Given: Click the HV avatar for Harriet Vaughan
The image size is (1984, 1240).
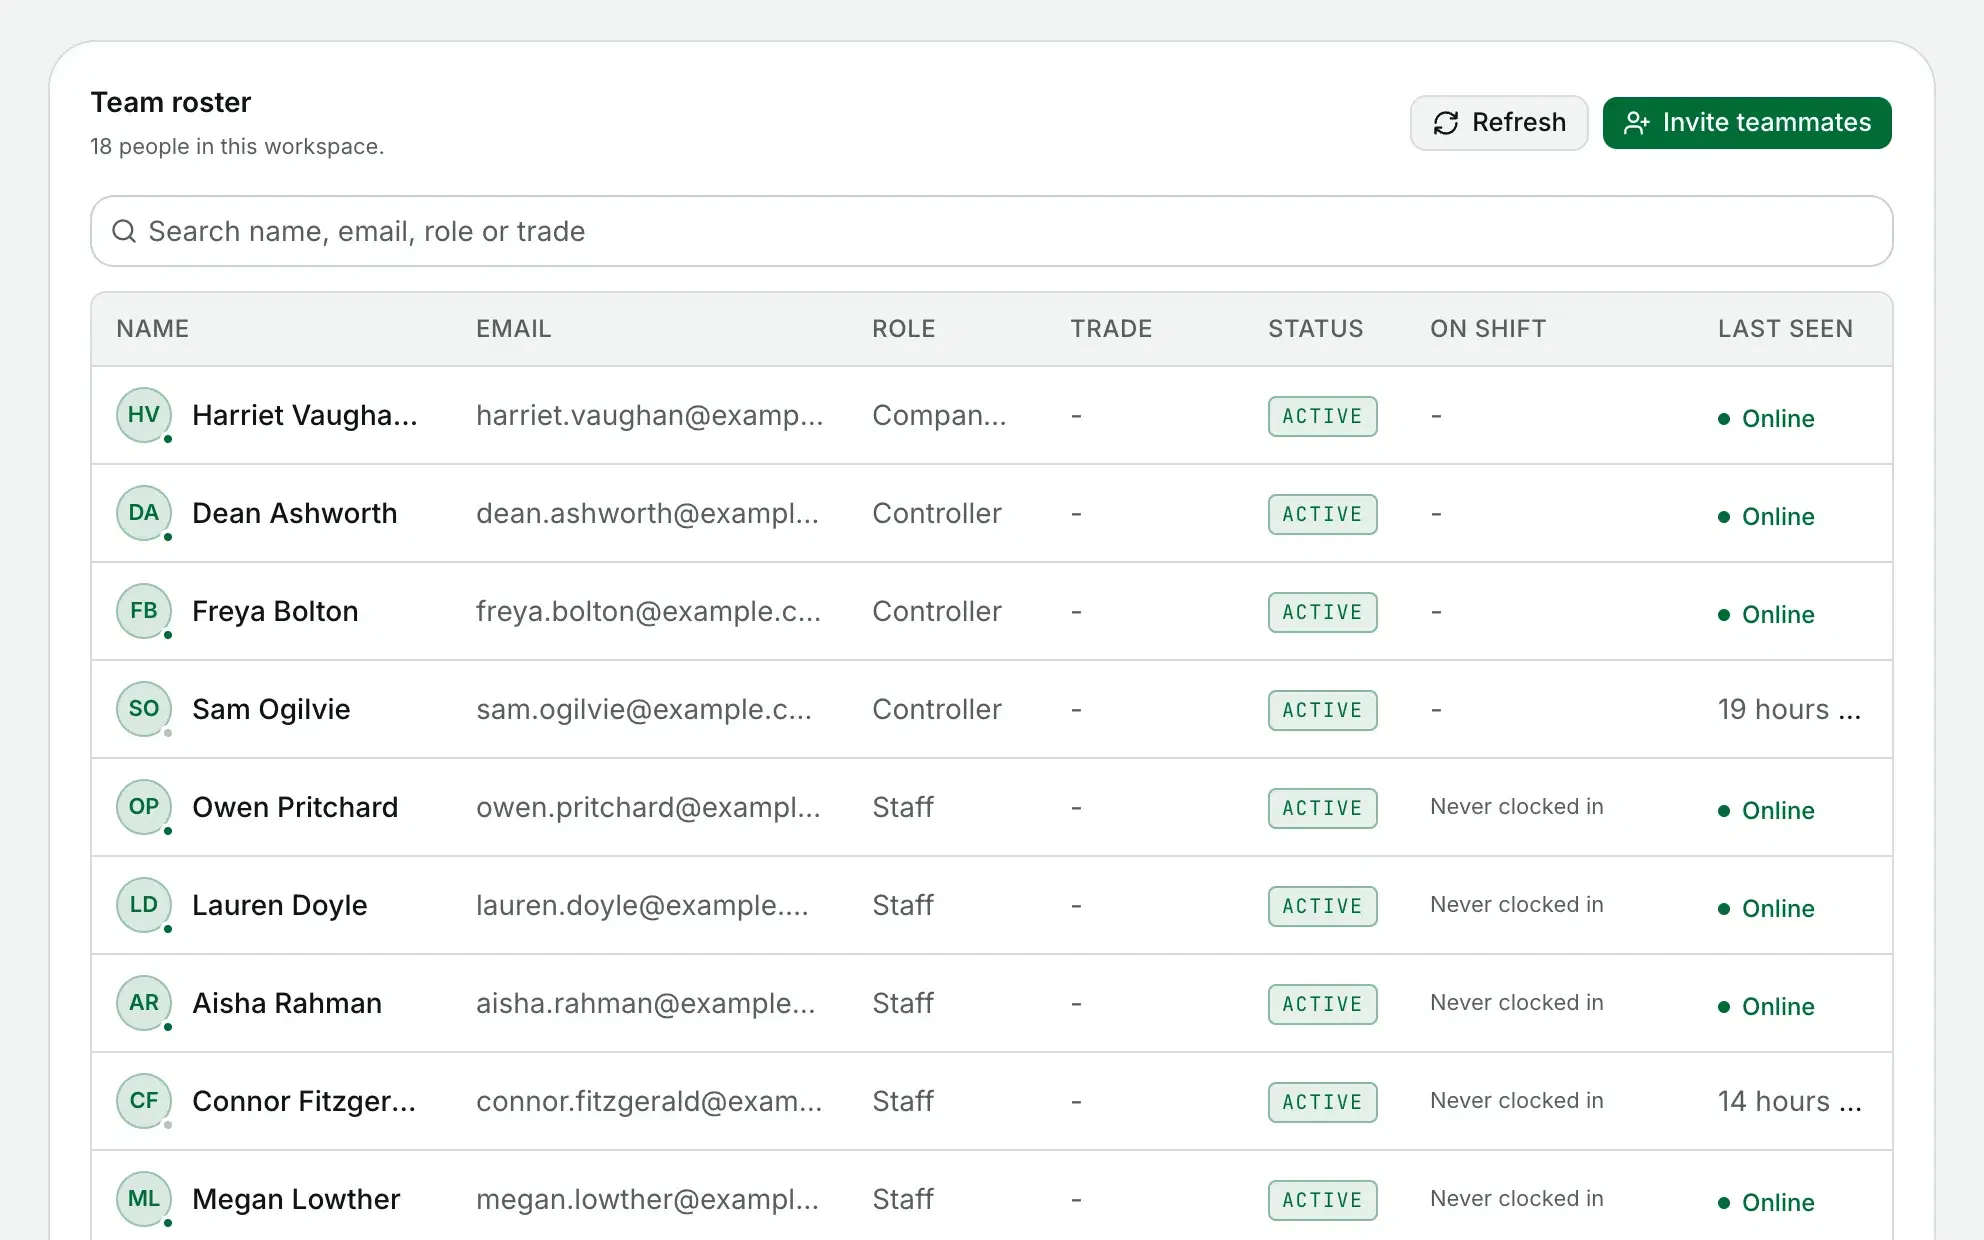Looking at the screenshot, I should coord(144,415).
